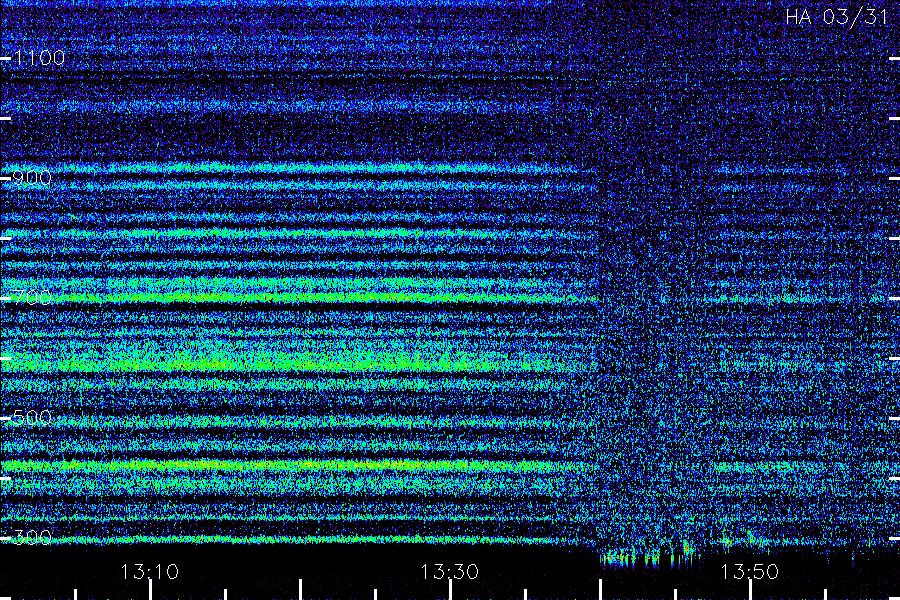
Task: Click the HA 03/31 date label
Action: (x=837, y=17)
